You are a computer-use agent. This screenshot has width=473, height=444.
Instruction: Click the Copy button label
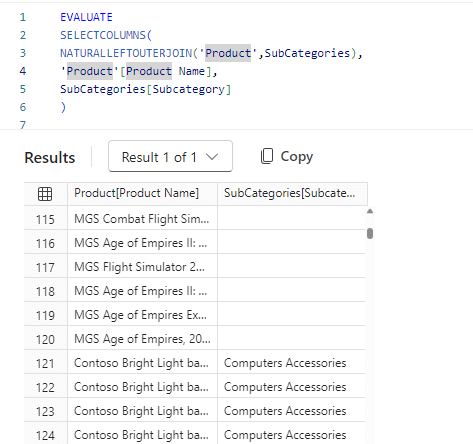pos(297,157)
